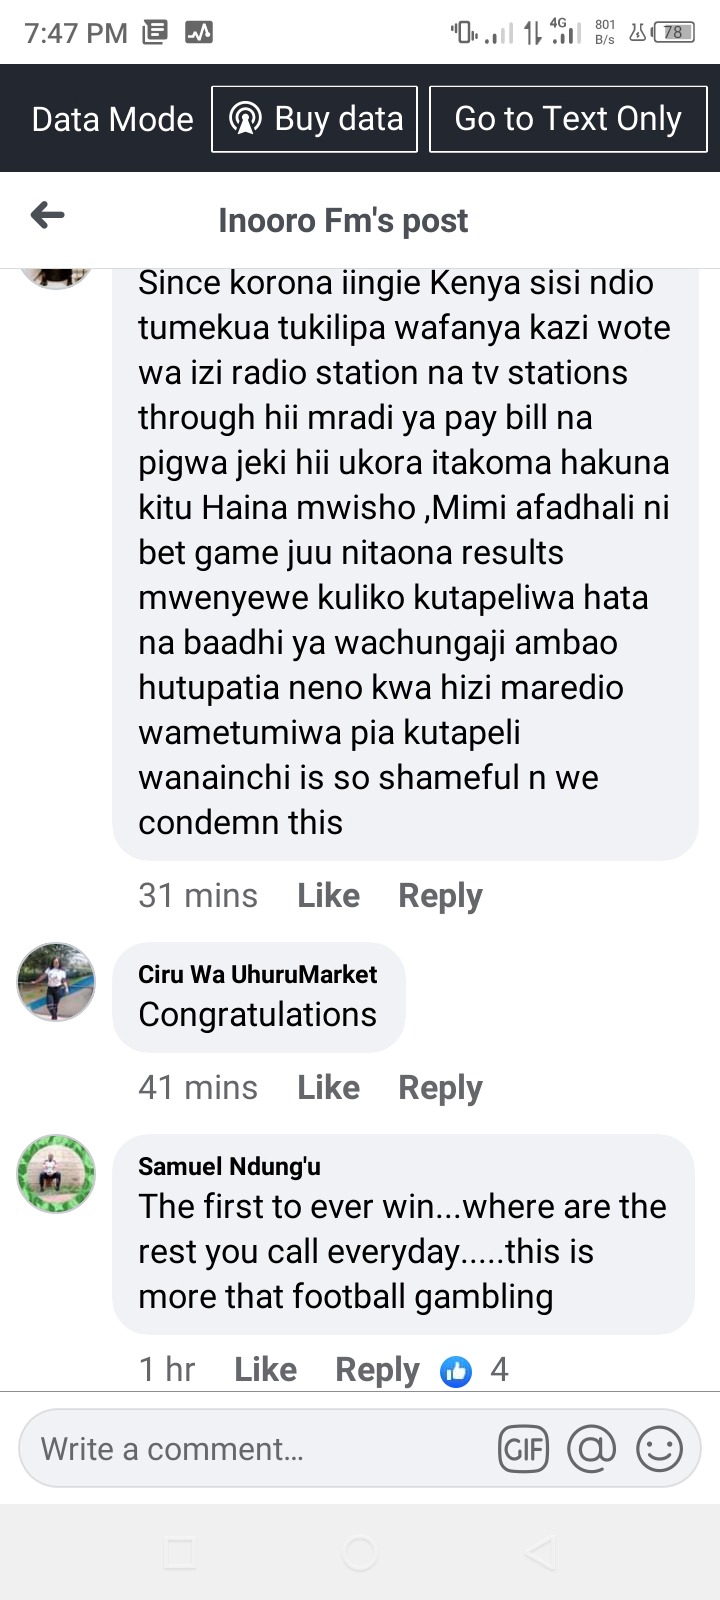Open Ciru Wa UhuruMarket's profile picture
720x1600 pixels.
56,981
